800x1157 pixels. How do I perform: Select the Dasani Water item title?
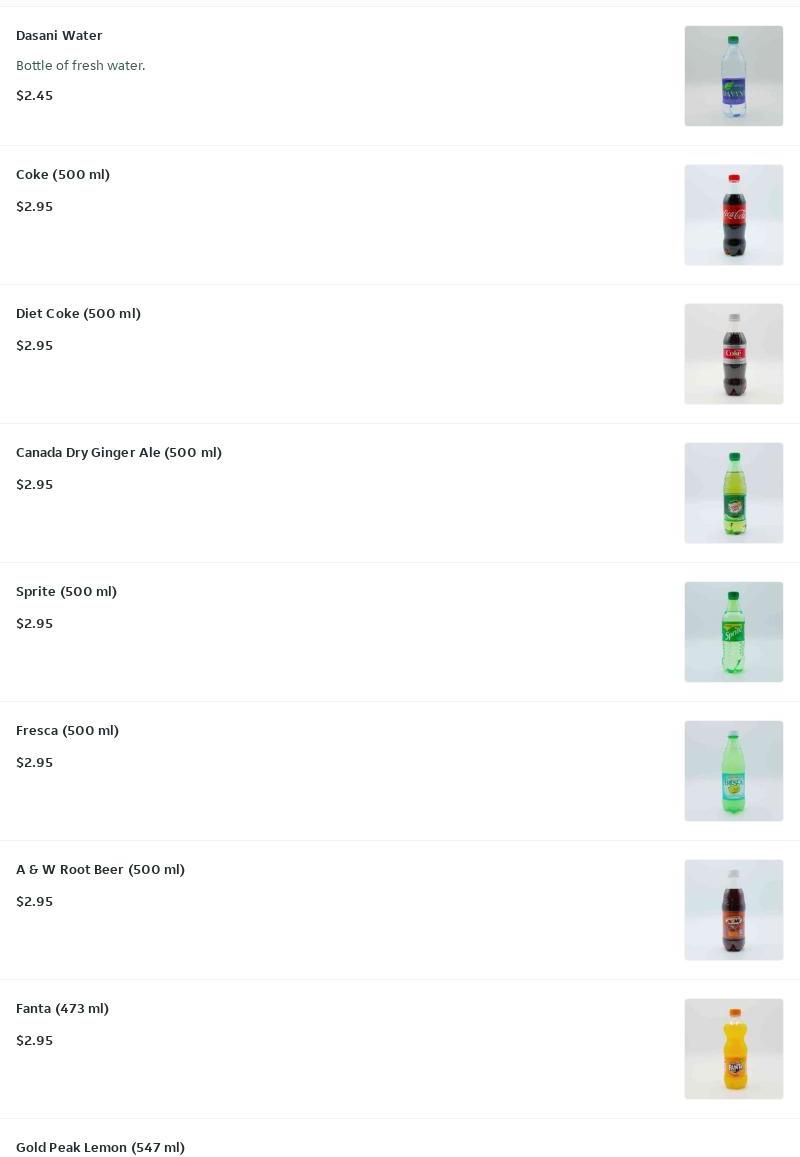click(x=59, y=35)
